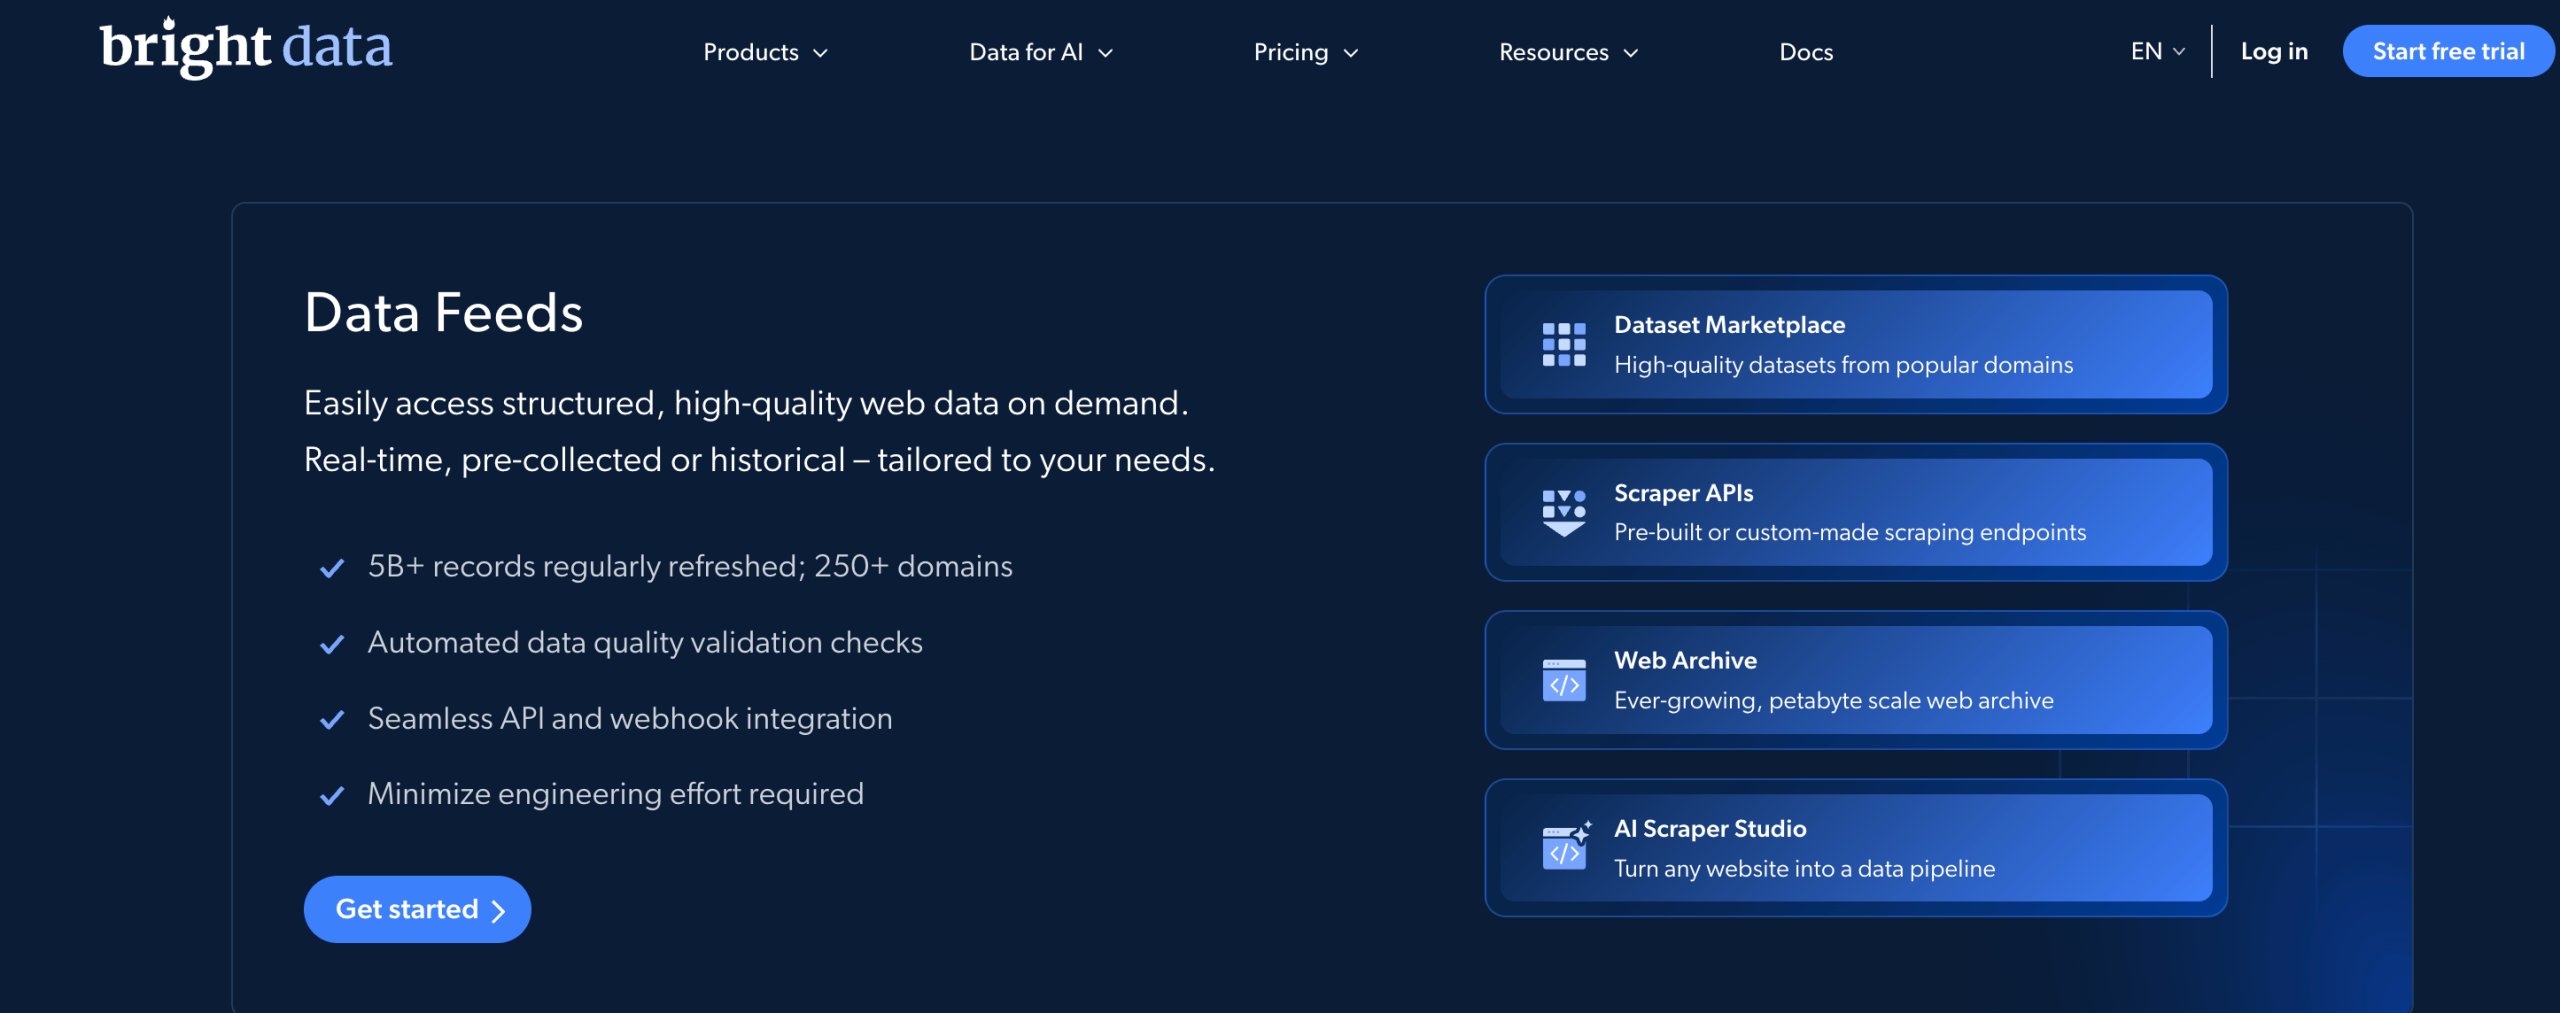
Task: Click checkmark beside Minimize engineering effort
Action: [x=332, y=796]
